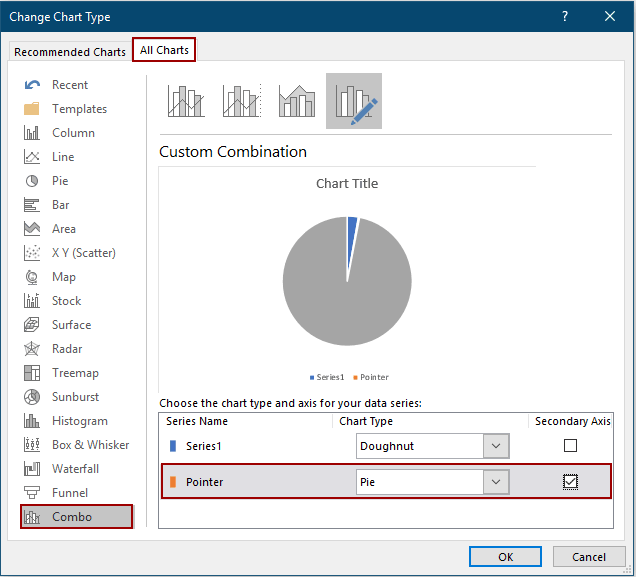
Task: Choose the Pie chart category
Action: (x=60, y=181)
